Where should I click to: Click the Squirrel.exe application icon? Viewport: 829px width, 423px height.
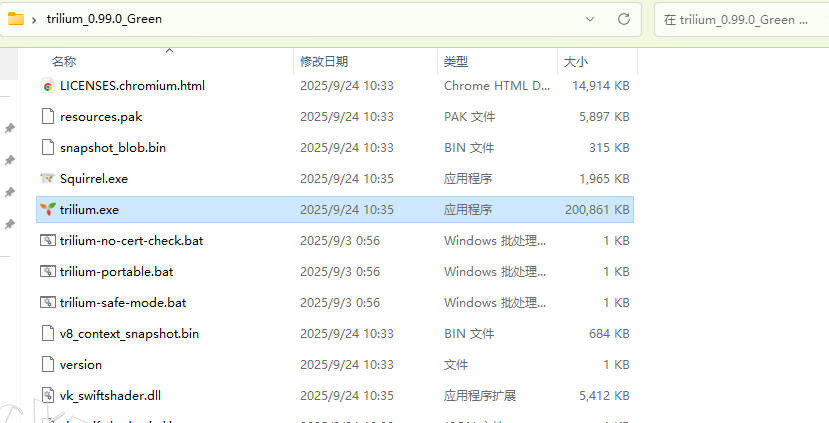47,178
